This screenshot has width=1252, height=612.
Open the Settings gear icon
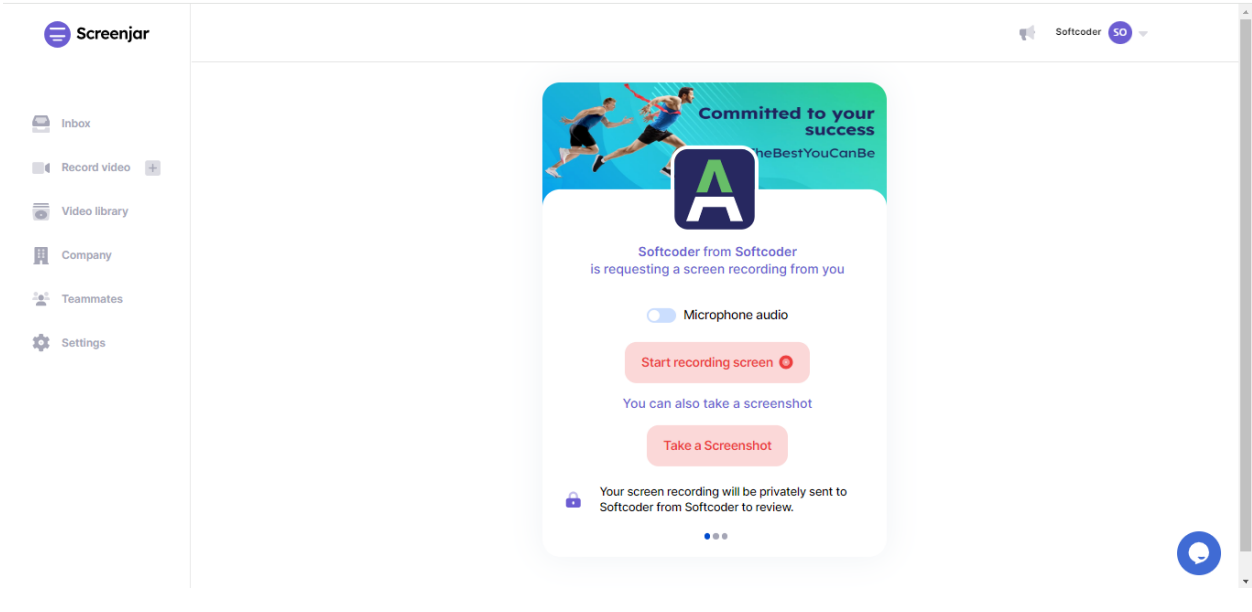41,343
